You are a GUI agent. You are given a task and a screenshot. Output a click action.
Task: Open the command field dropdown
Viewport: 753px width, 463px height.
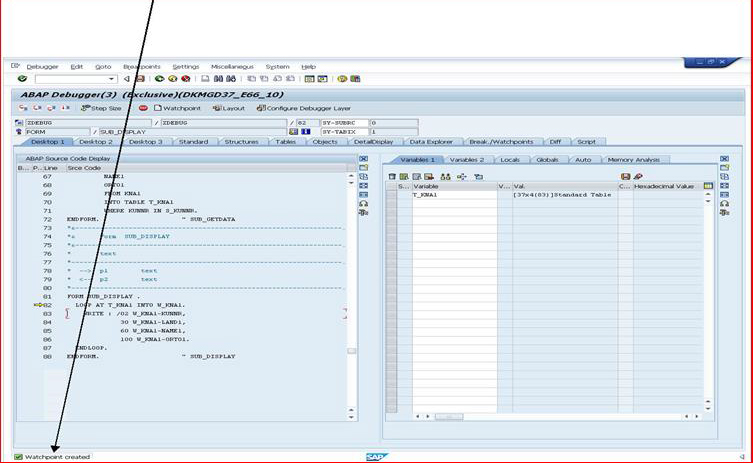point(111,79)
